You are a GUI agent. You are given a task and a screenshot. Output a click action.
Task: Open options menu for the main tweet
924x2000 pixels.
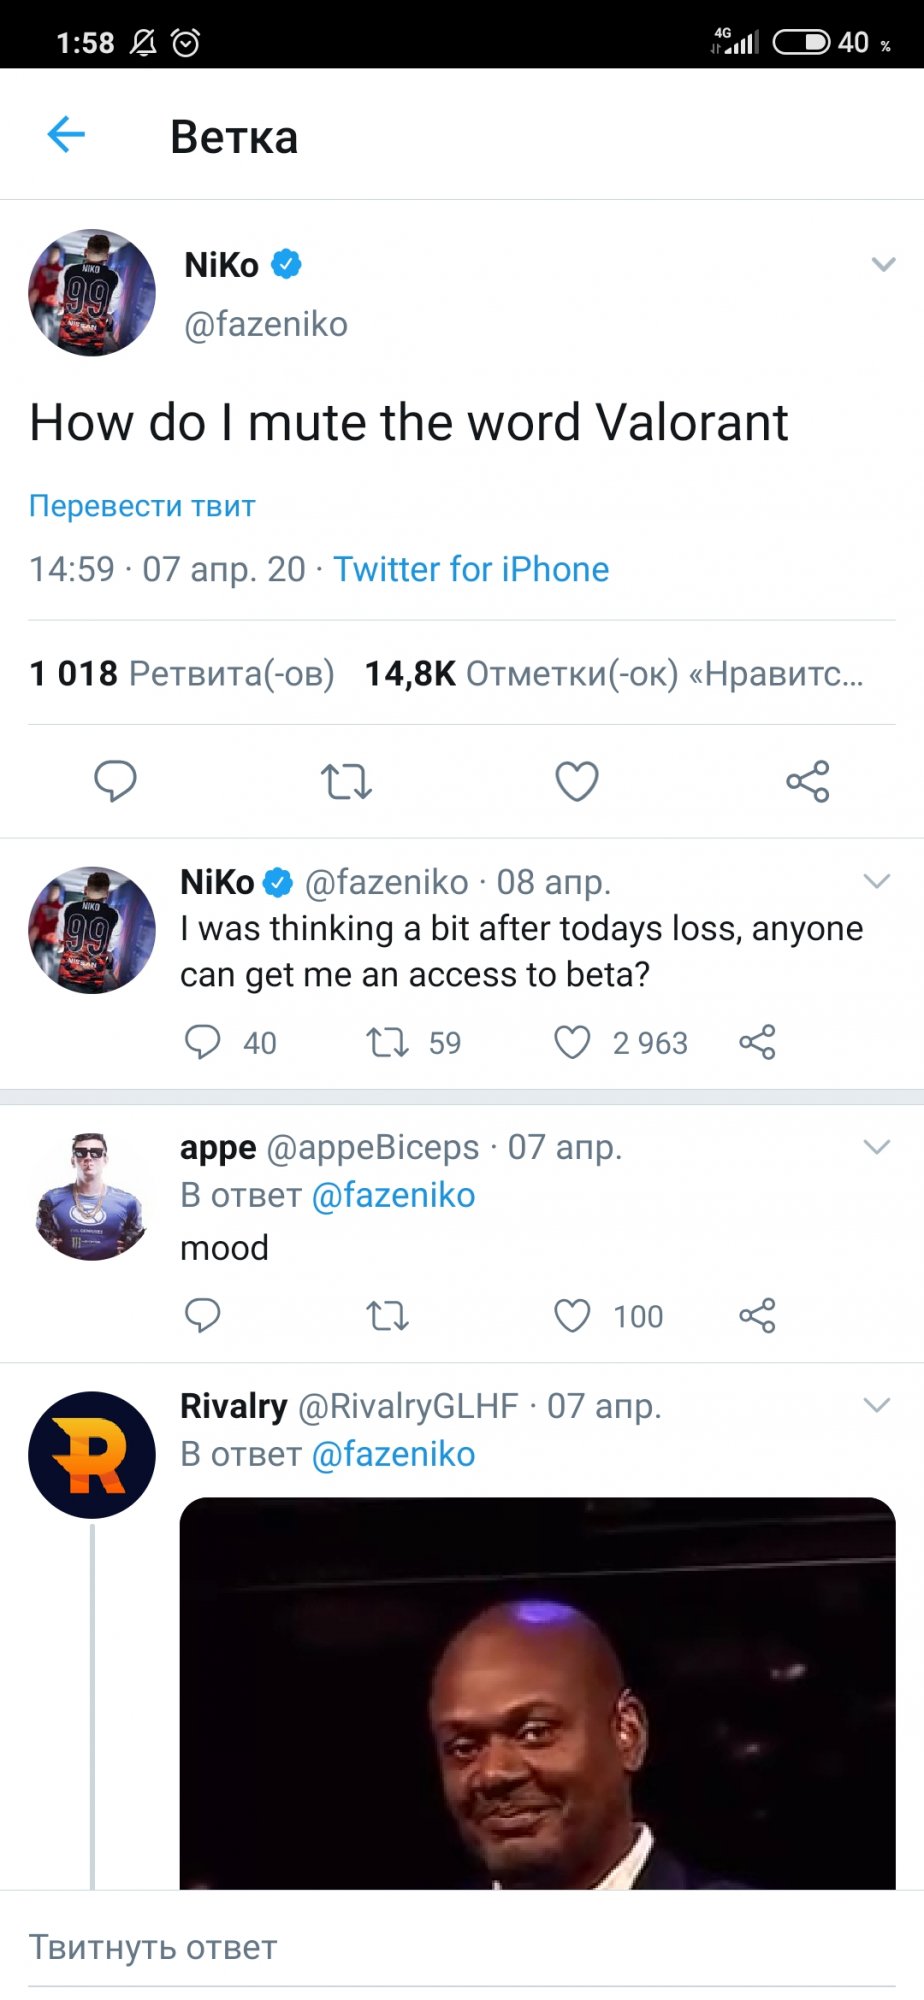tap(882, 264)
